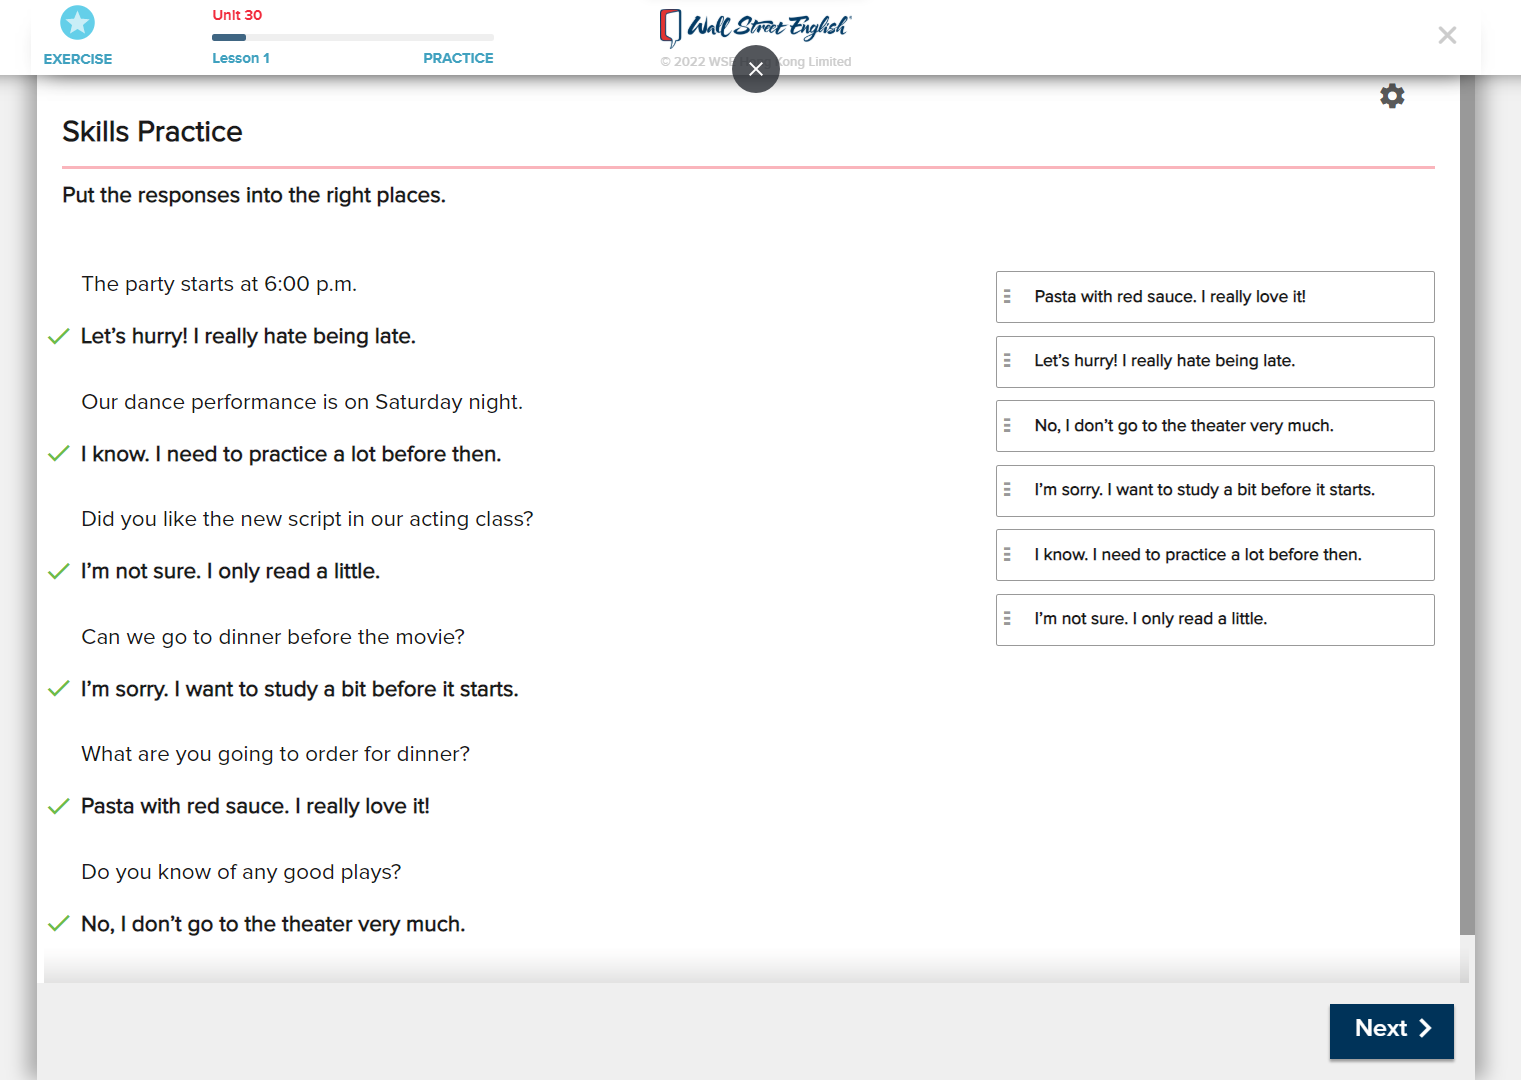This screenshot has height=1080, width=1521.
Task: Click checkmark beside answer 'I'm not sure. I only read a little.'
Action: coord(59,571)
